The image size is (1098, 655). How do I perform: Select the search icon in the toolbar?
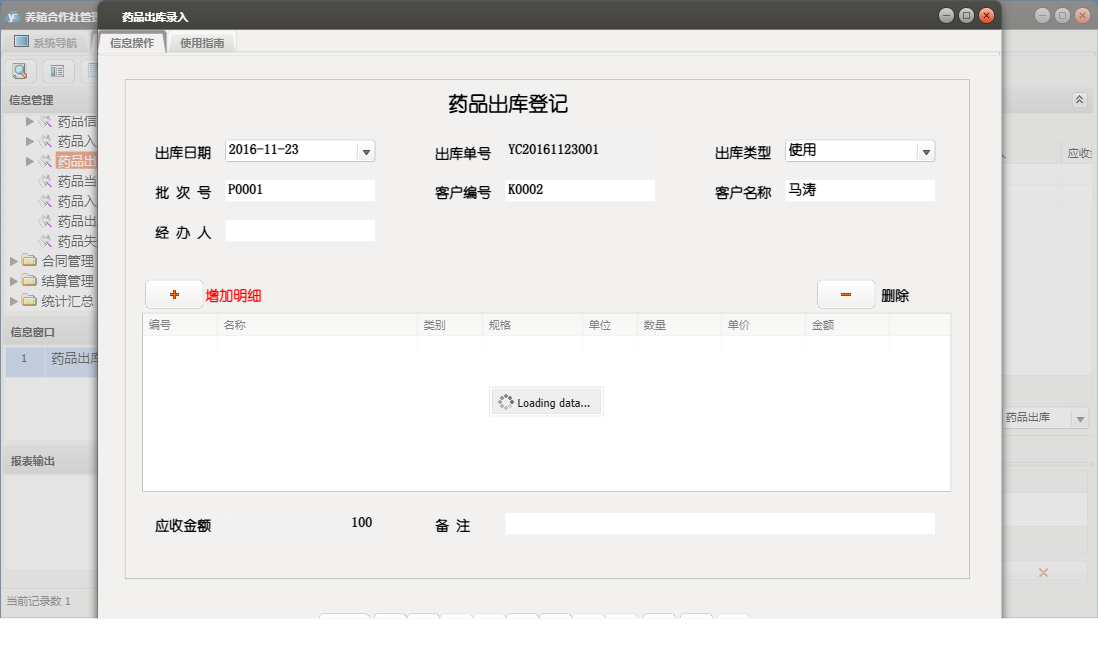pyautogui.click(x=20, y=71)
